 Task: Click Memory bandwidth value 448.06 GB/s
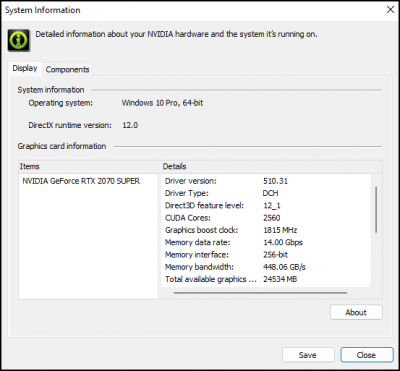[x=284, y=267]
